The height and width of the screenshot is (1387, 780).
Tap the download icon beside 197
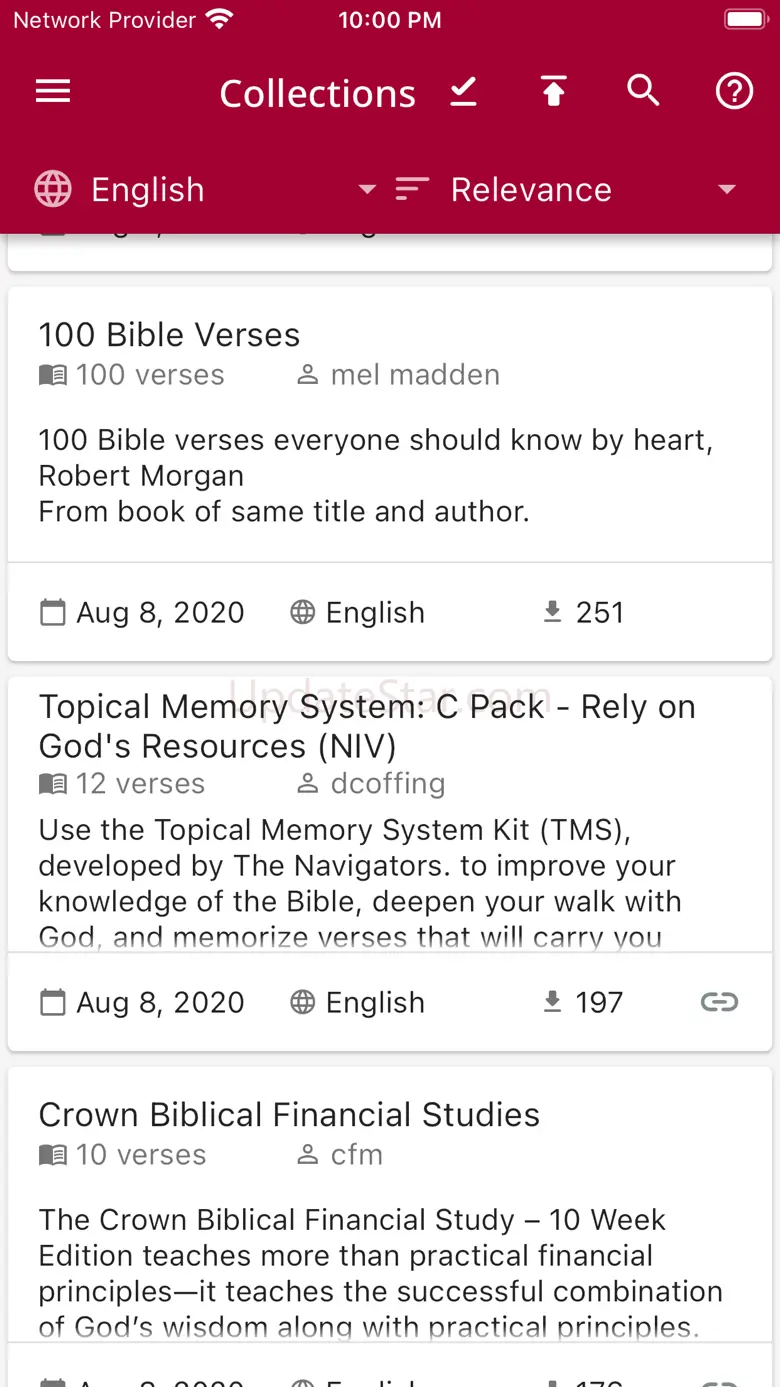[x=552, y=1002]
